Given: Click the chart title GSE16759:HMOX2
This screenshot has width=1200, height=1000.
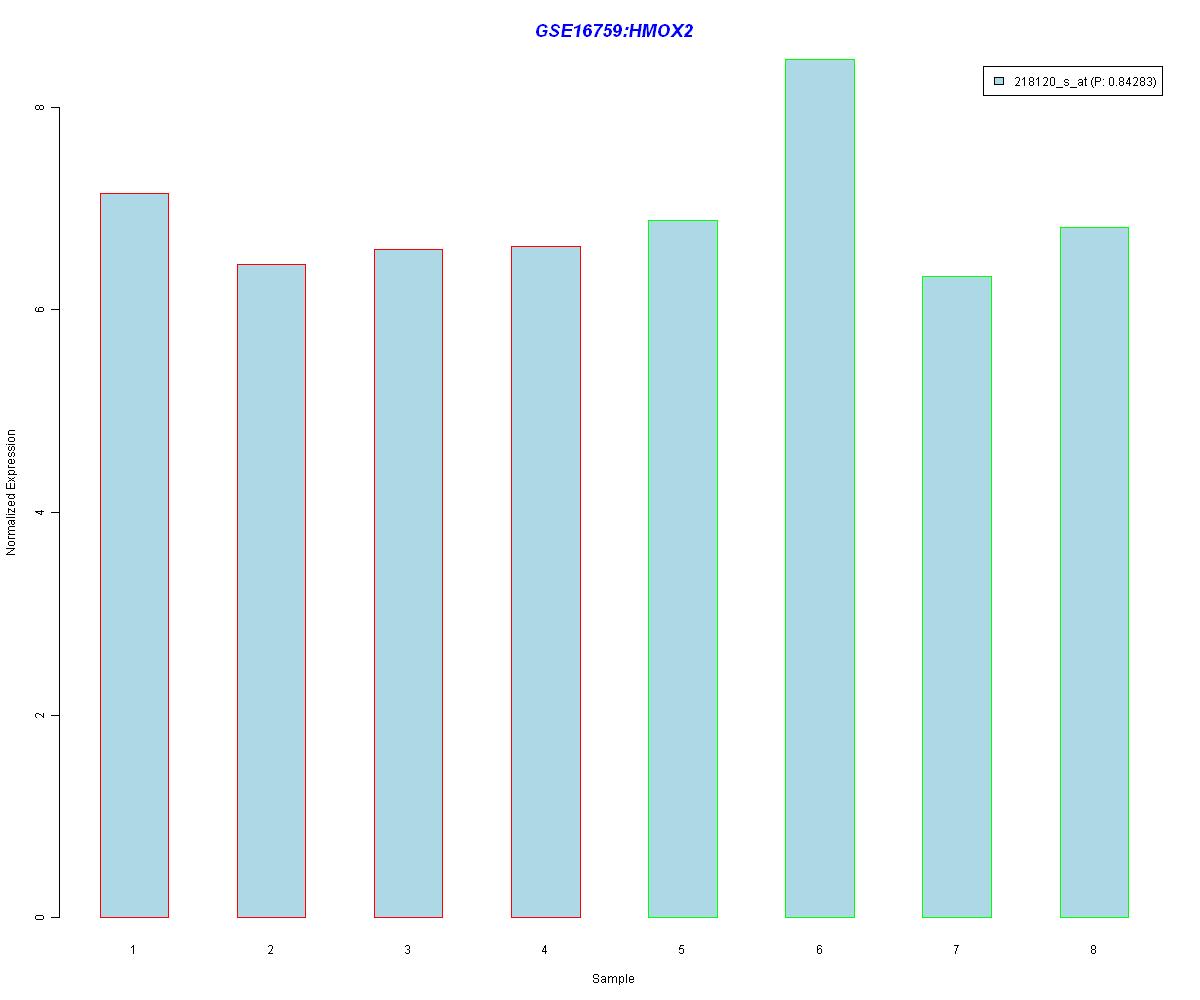Looking at the screenshot, I should pos(614,31).
